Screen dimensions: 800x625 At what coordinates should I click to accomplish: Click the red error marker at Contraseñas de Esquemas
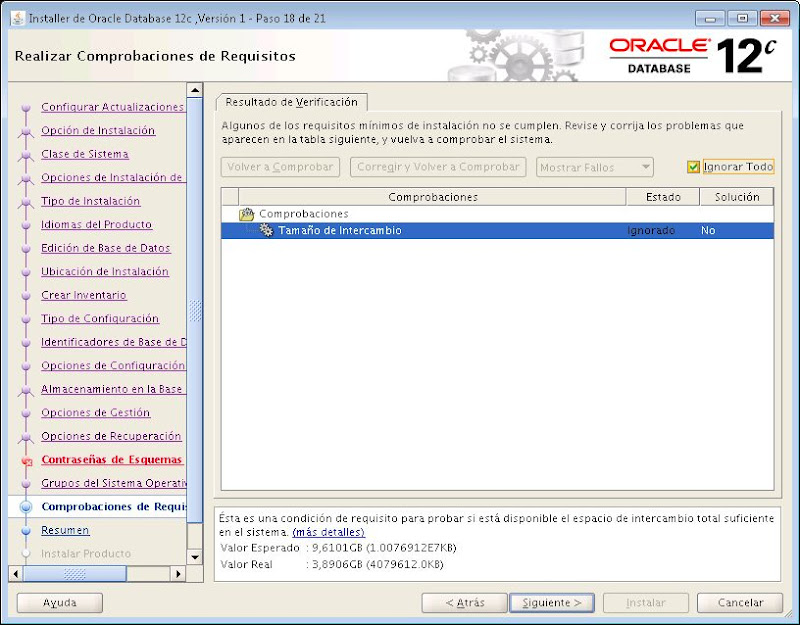[27, 461]
